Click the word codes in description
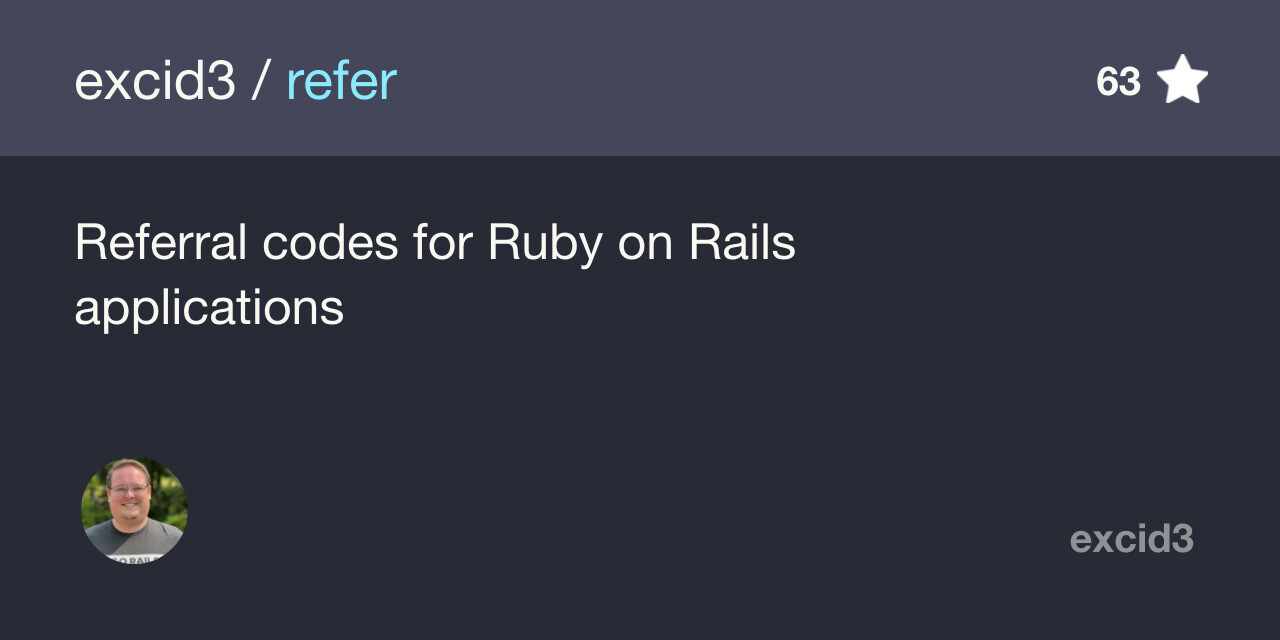 point(331,242)
